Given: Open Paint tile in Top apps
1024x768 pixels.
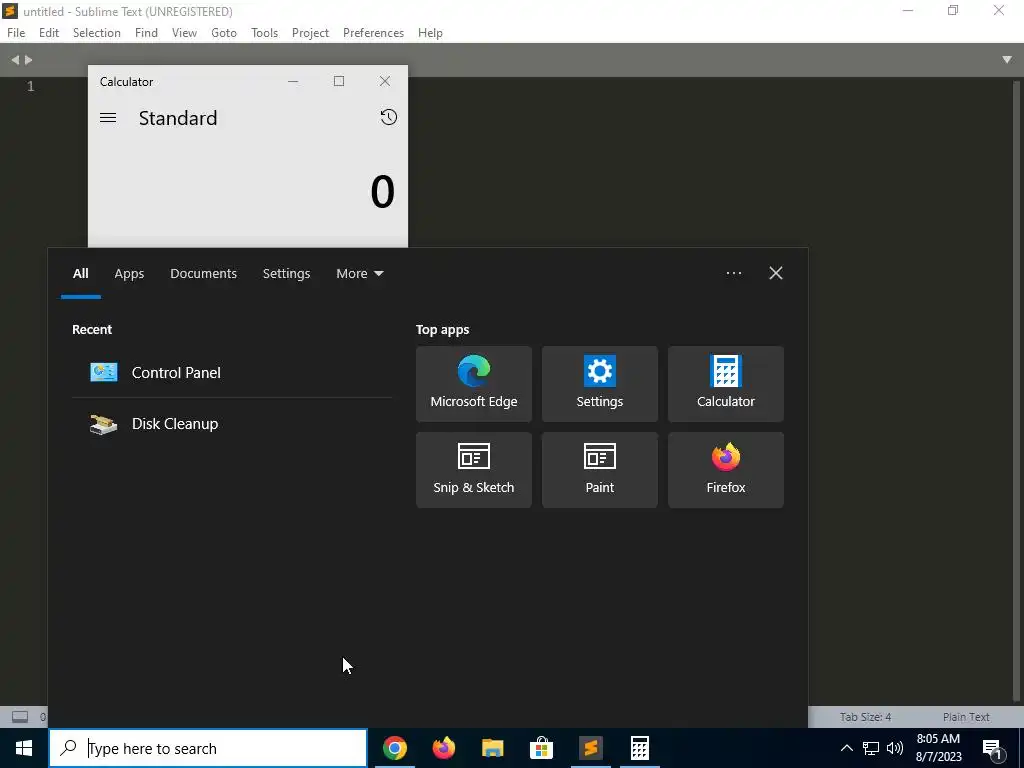Looking at the screenshot, I should [x=600, y=470].
